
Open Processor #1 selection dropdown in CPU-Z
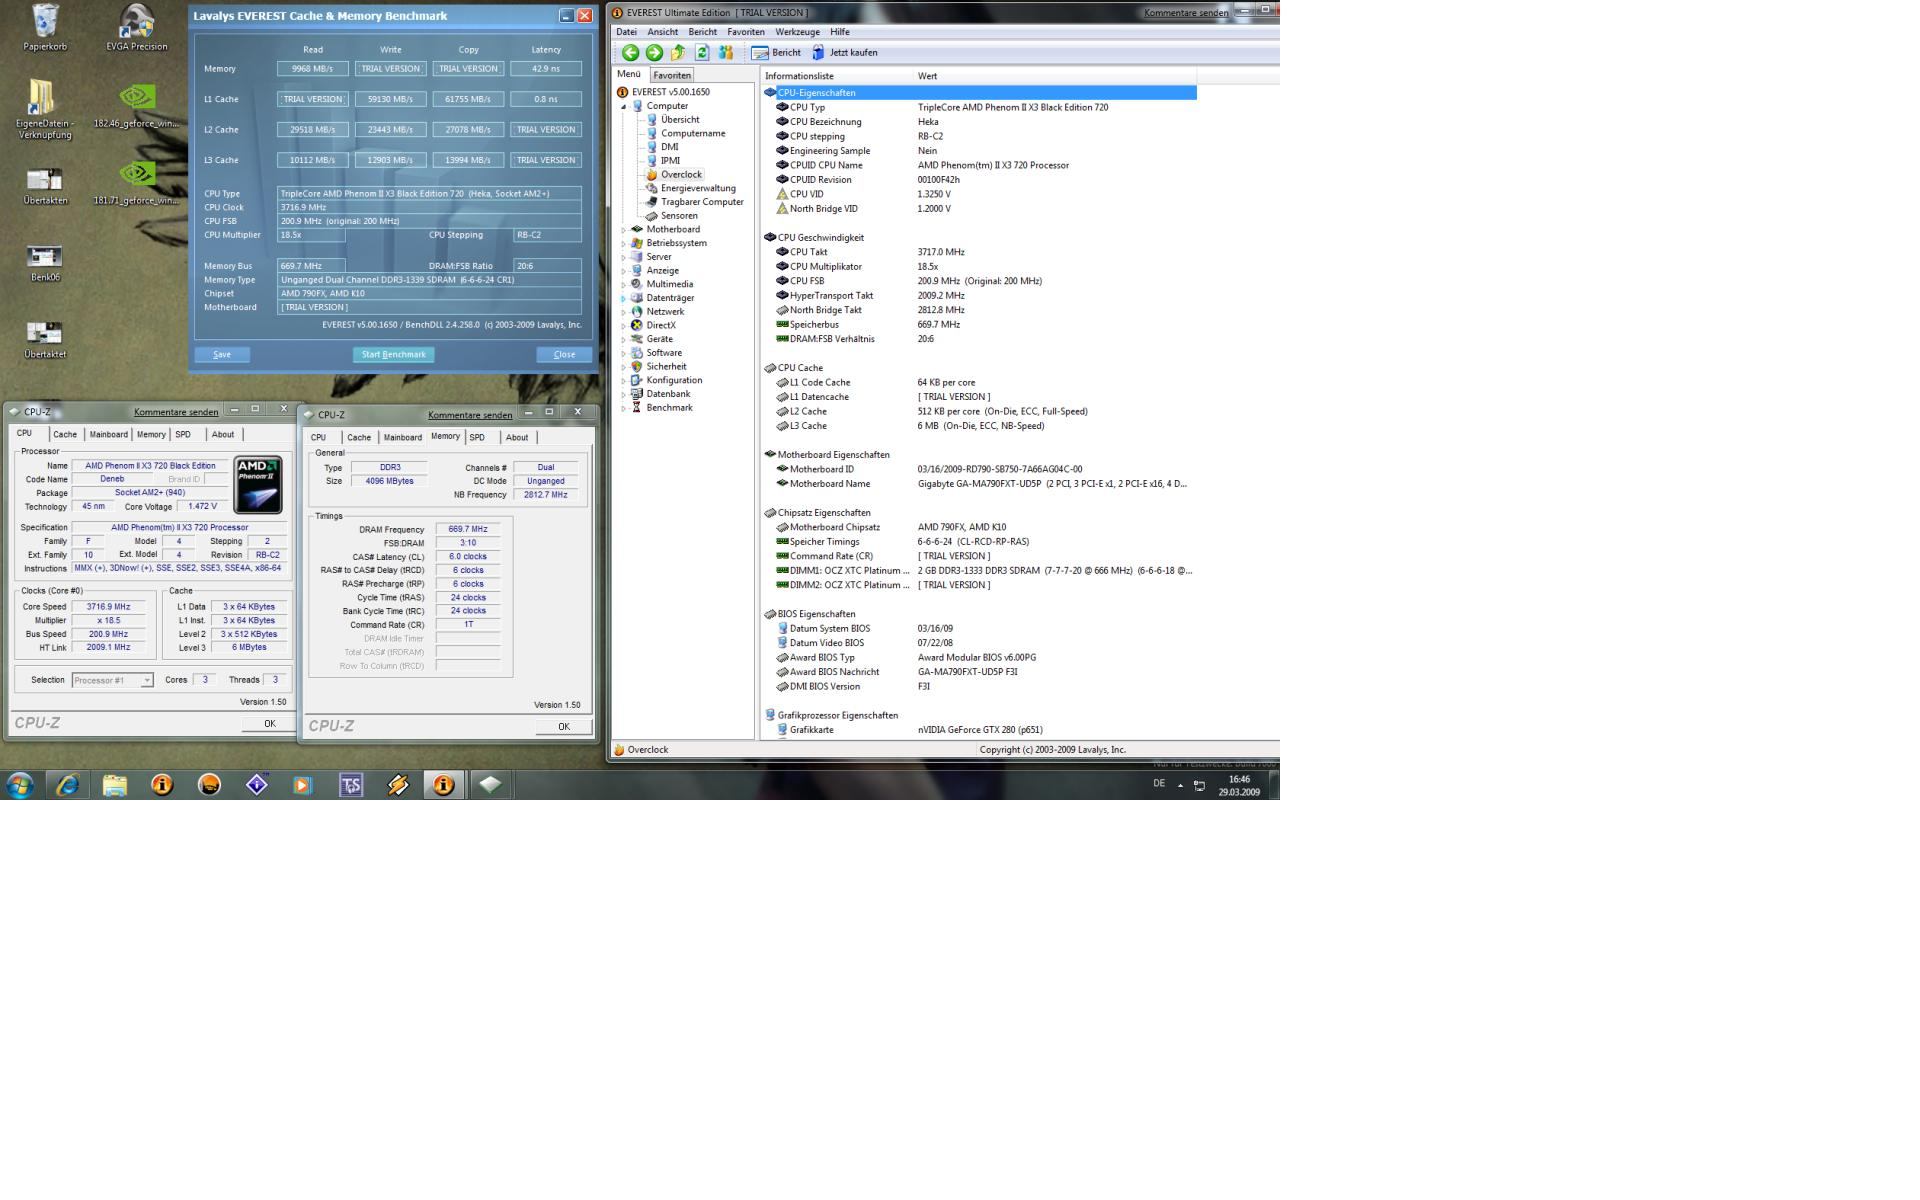(x=147, y=680)
